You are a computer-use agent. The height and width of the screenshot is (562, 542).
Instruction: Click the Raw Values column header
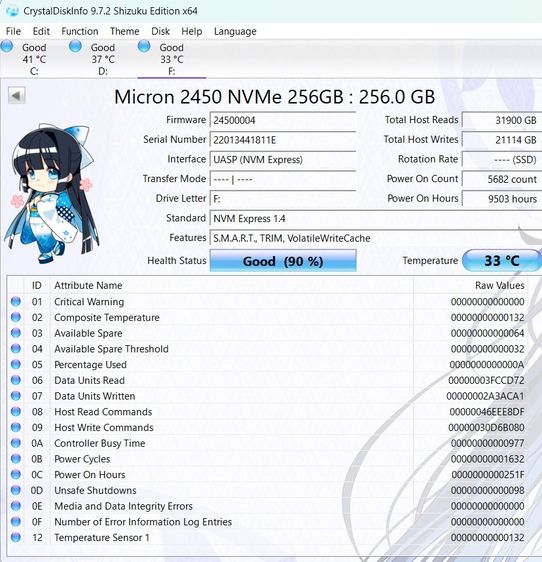470,285
